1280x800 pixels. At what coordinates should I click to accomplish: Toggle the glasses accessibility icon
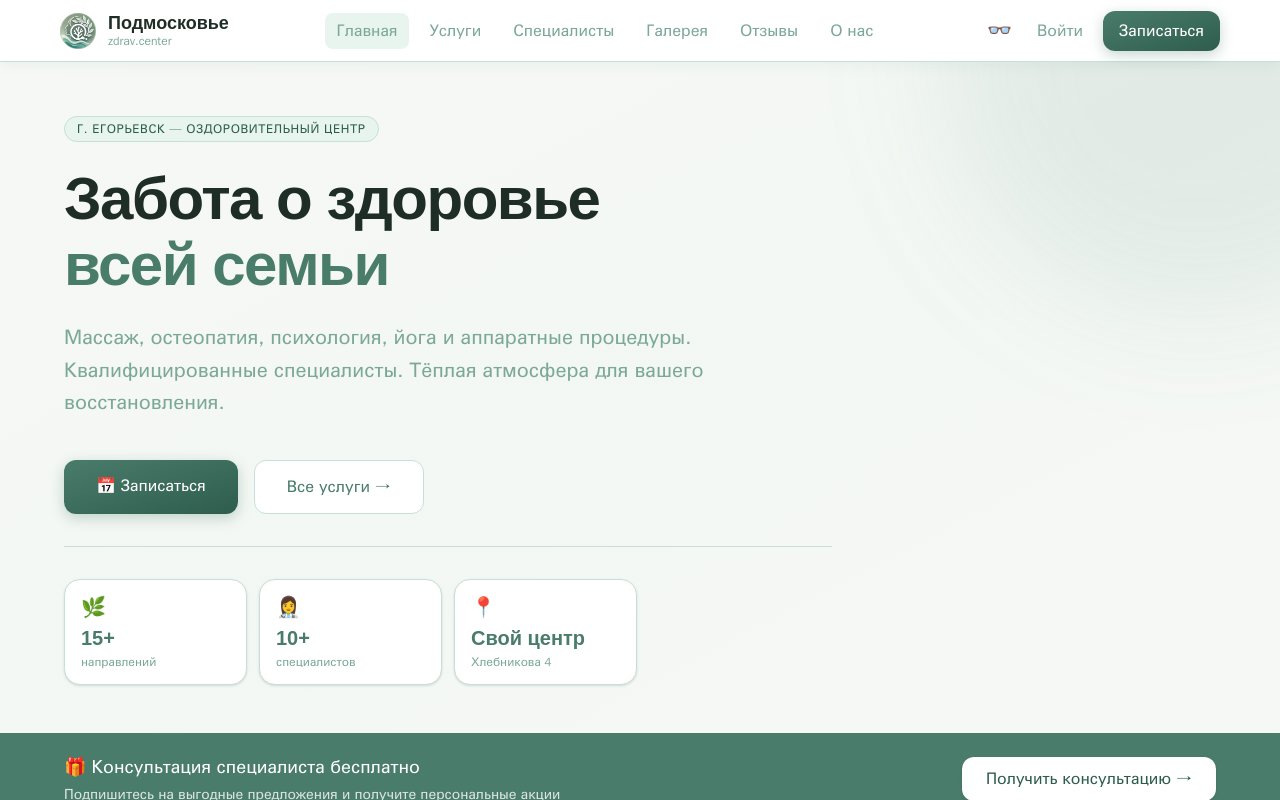tap(999, 31)
